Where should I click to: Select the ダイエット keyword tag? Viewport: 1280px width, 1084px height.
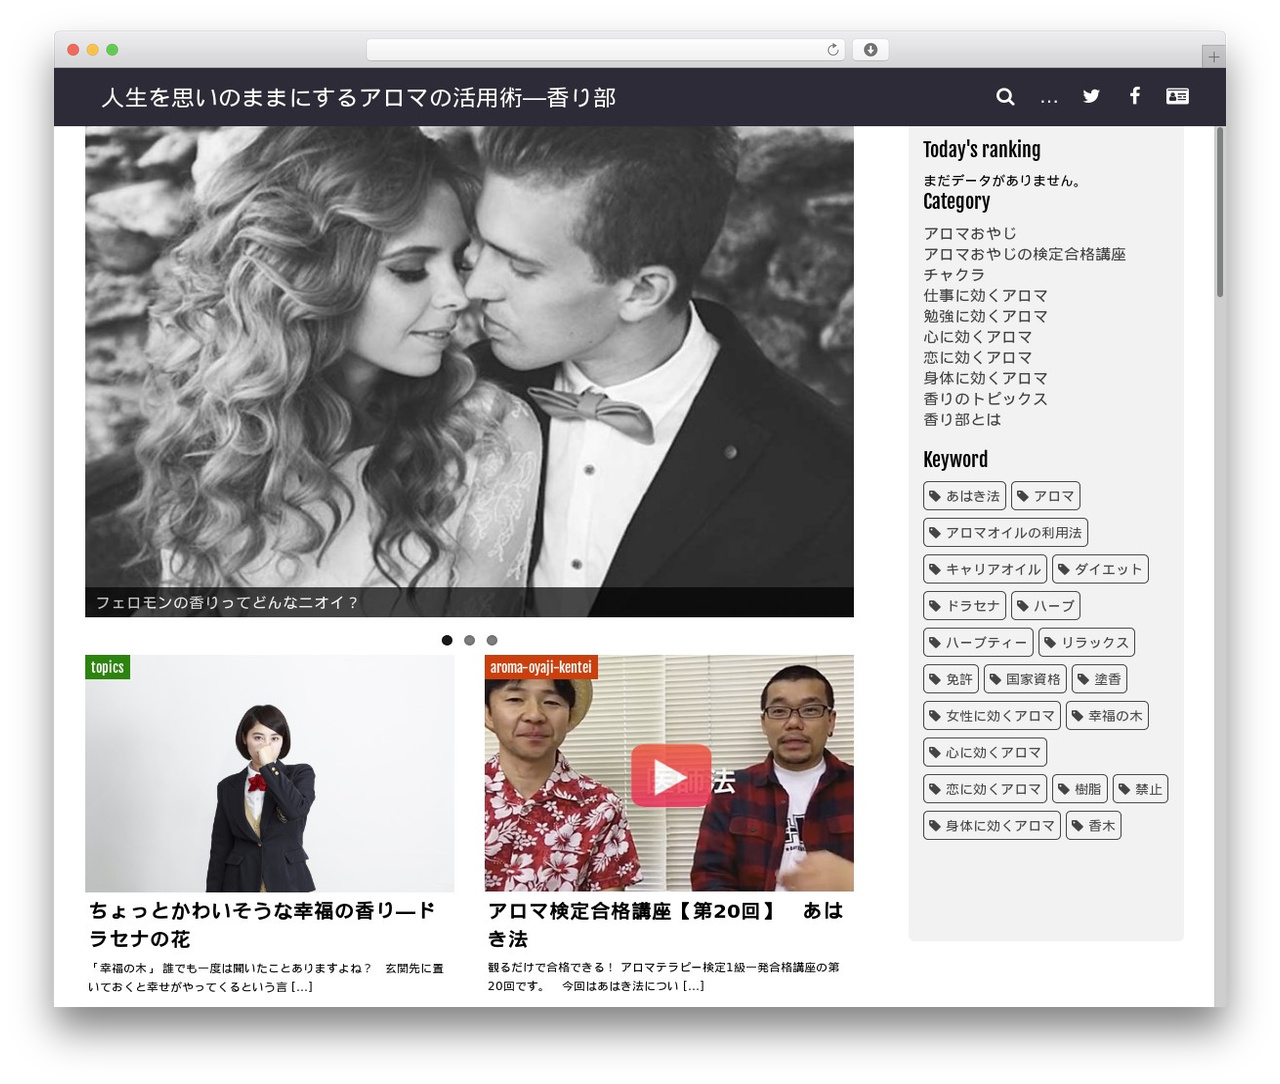[x=1100, y=569]
